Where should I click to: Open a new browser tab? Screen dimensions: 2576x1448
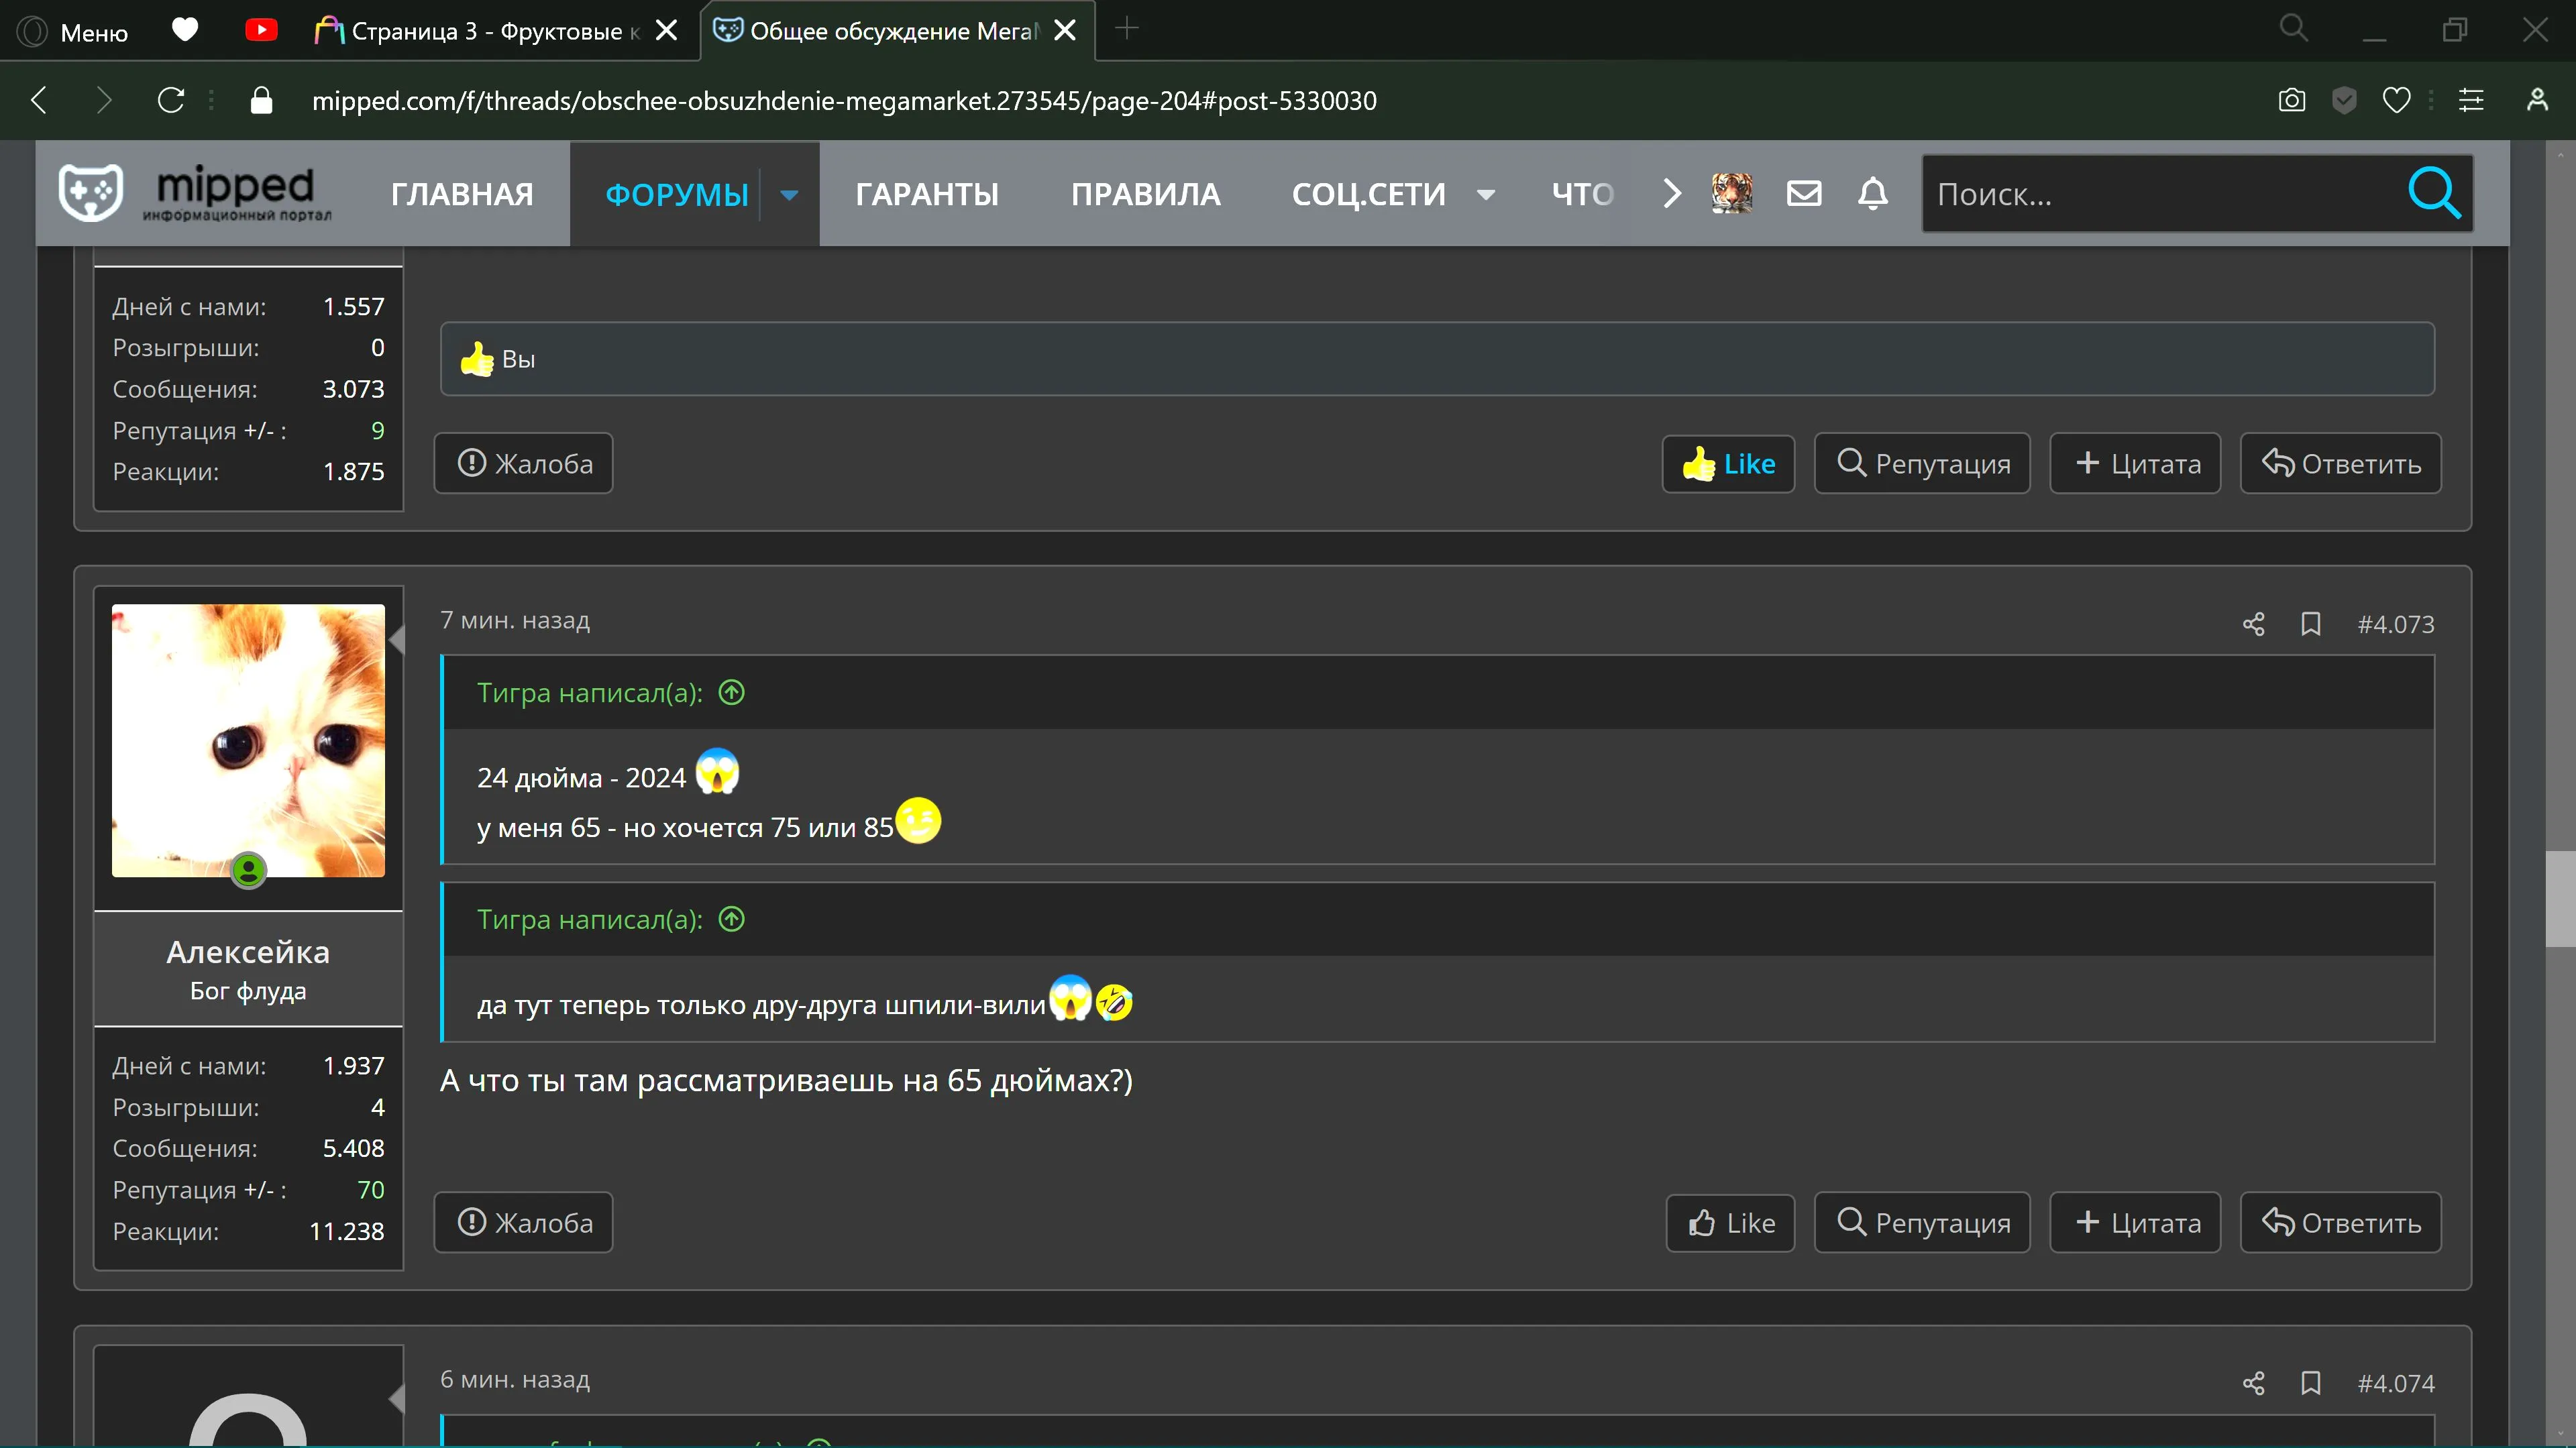(1127, 29)
